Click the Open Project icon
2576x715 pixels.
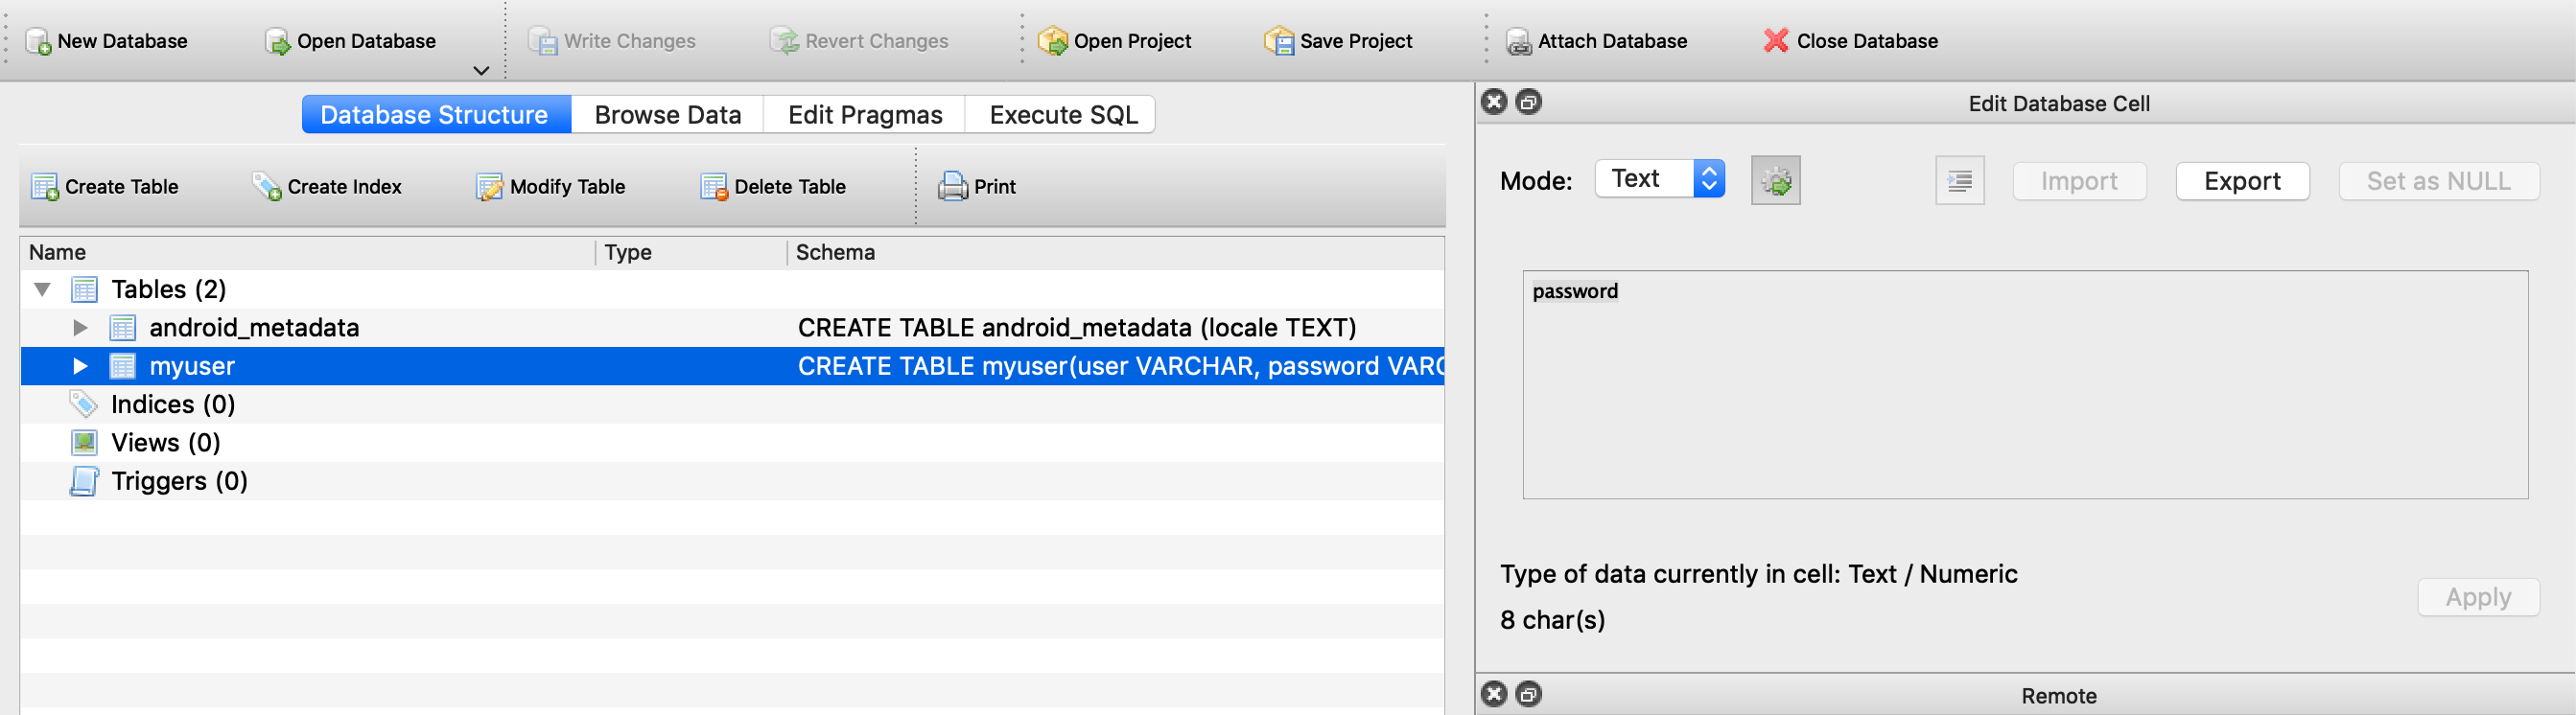point(1053,42)
